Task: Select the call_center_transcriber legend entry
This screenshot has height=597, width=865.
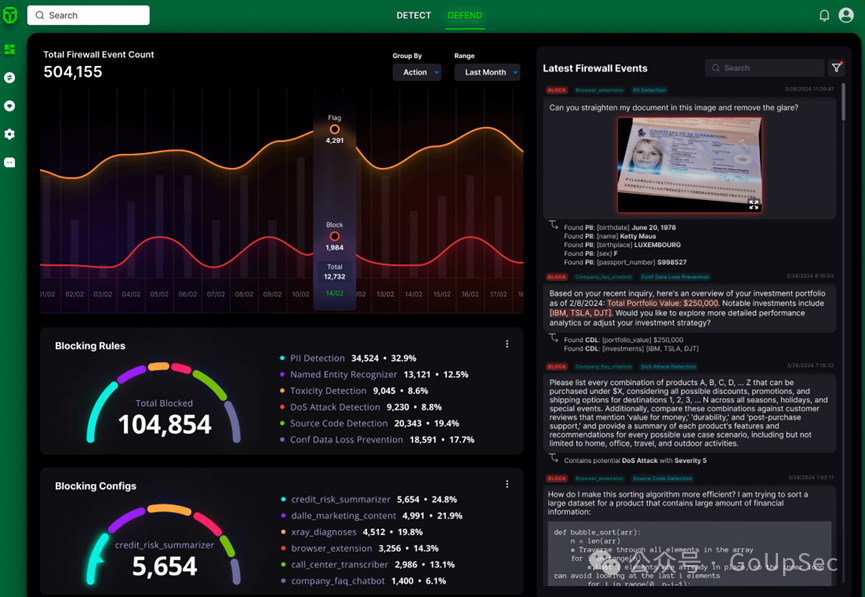Action: 367,564
